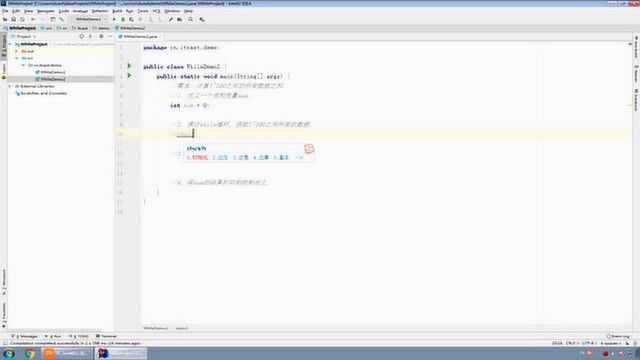Open the Sogou input method logo icon
The width and height of the screenshot is (640, 360).
click(309, 149)
